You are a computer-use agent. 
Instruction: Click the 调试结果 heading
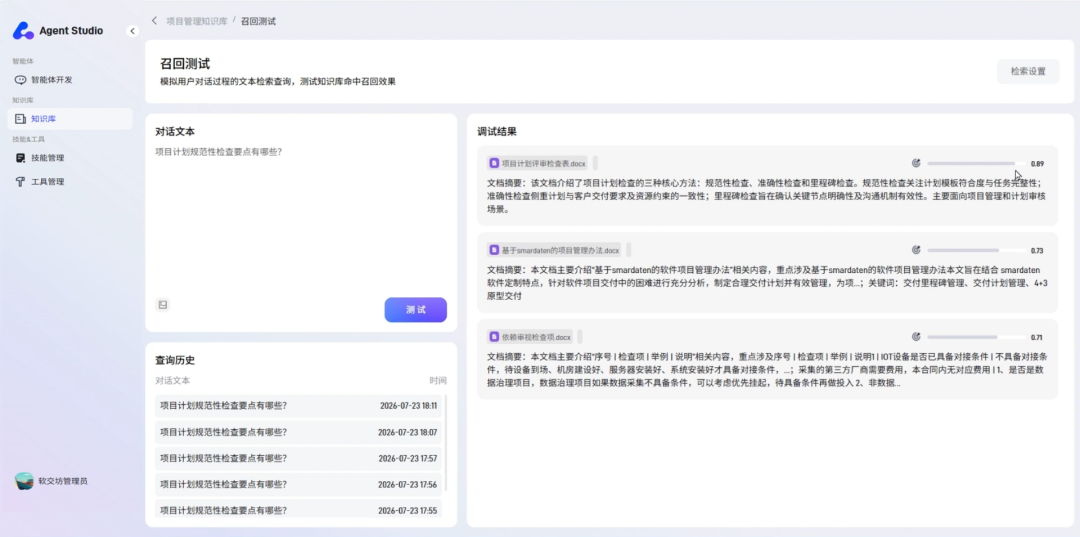[x=497, y=131]
